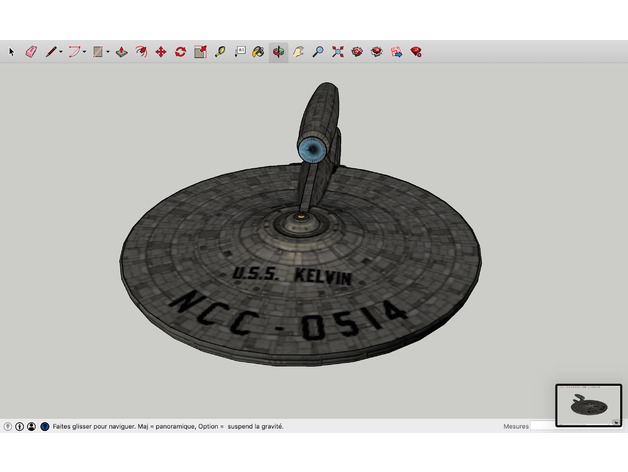The image size is (628, 472).
Task: Choose the pink Eraser tool
Action: click(x=31, y=52)
